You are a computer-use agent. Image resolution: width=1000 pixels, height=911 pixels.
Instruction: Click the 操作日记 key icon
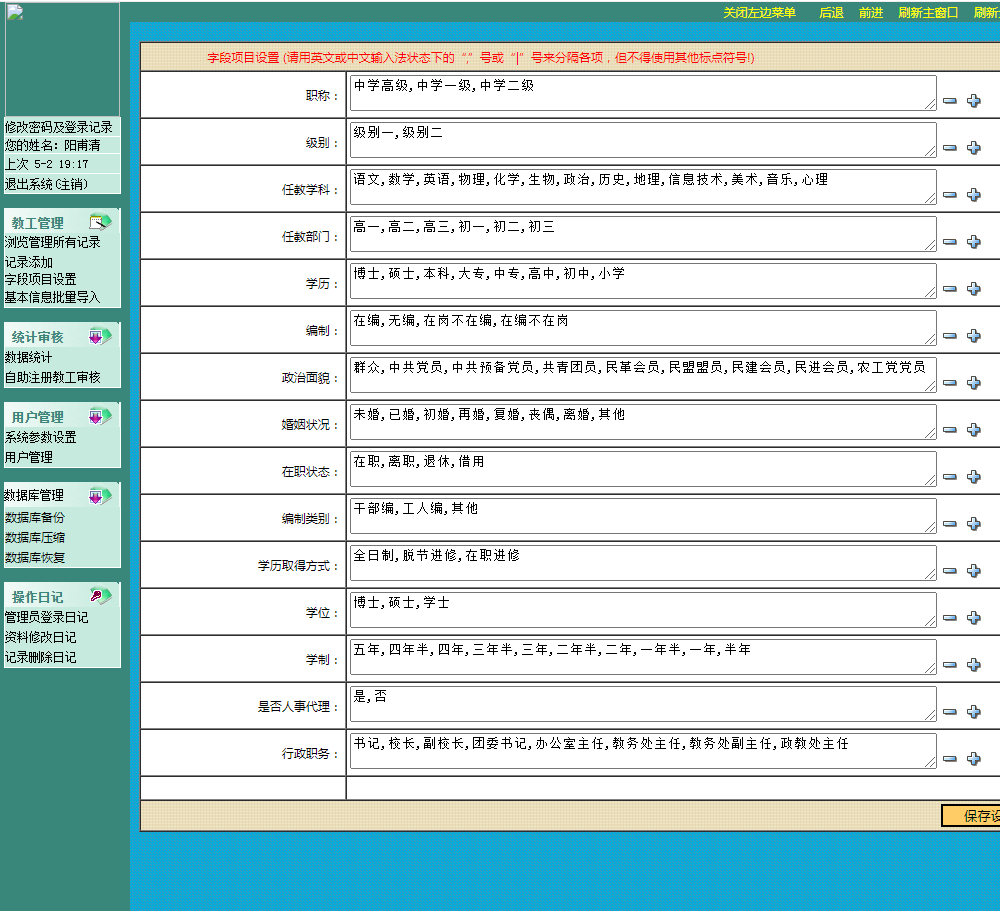click(x=100, y=595)
